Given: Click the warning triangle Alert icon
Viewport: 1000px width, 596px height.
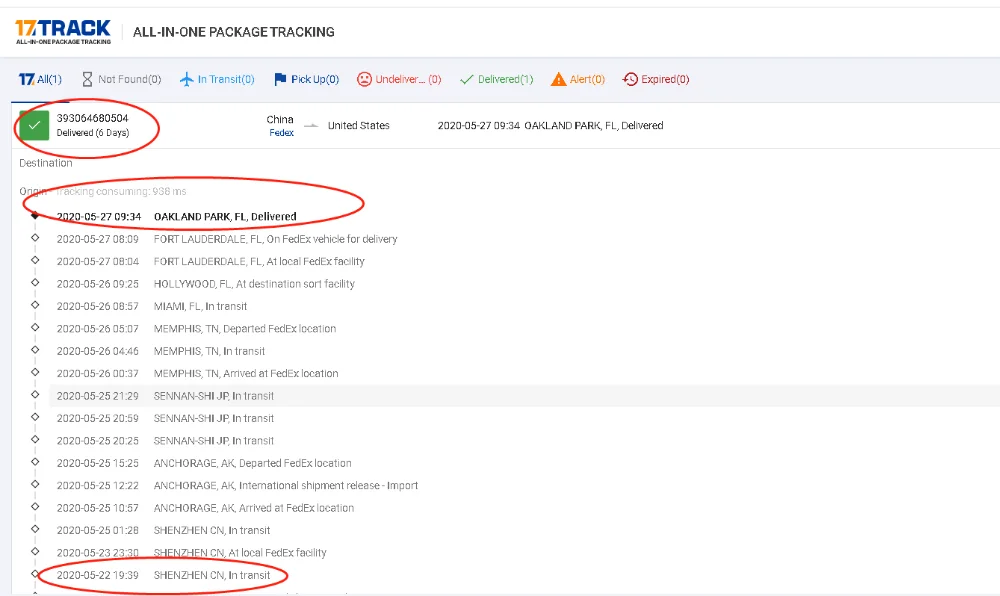Looking at the screenshot, I should click(558, 79).
